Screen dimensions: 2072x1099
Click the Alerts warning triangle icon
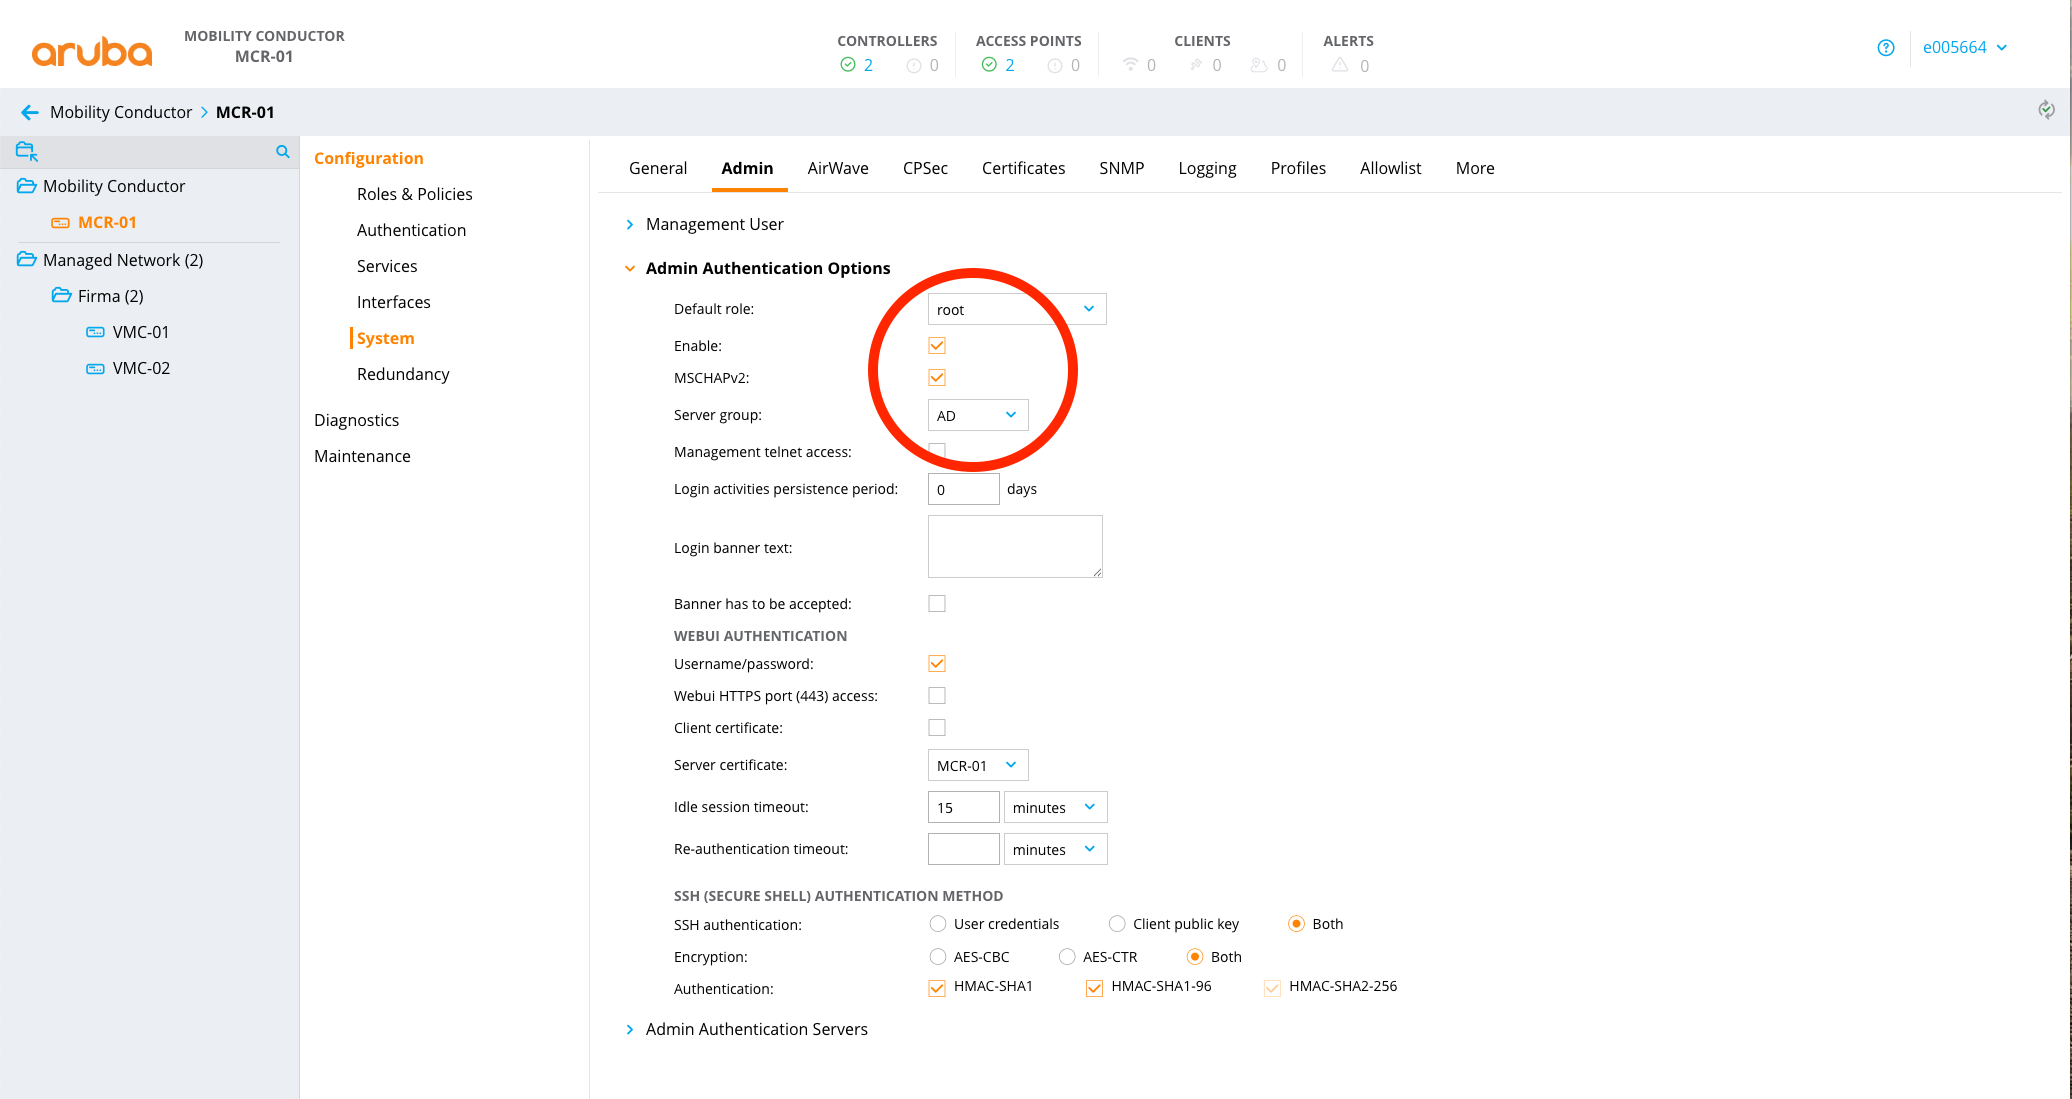click(x=1340, y=65)
